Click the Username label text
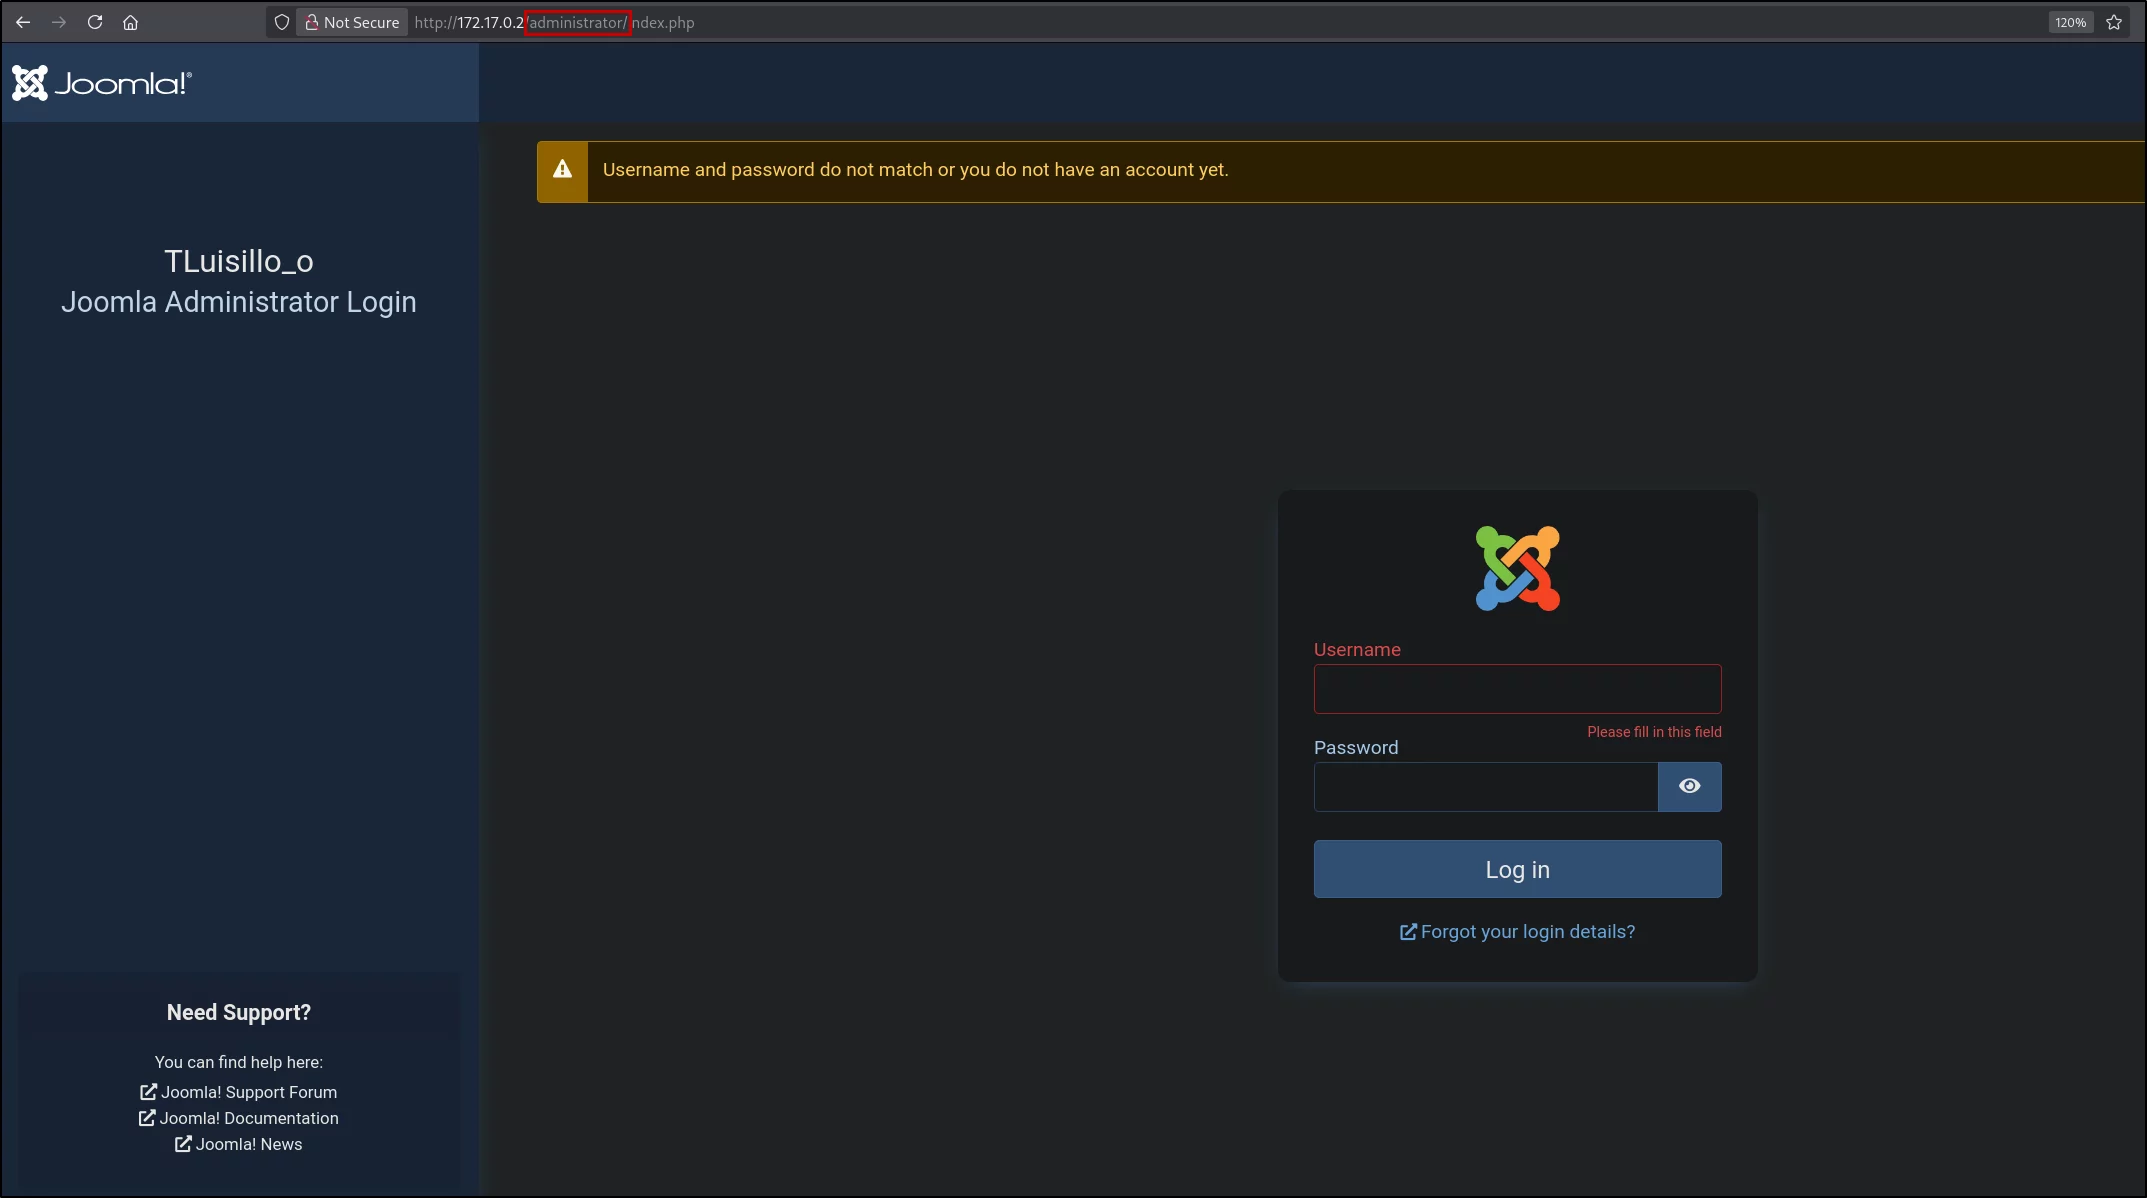The image size is (2147, 1198). coord(1357,650)
